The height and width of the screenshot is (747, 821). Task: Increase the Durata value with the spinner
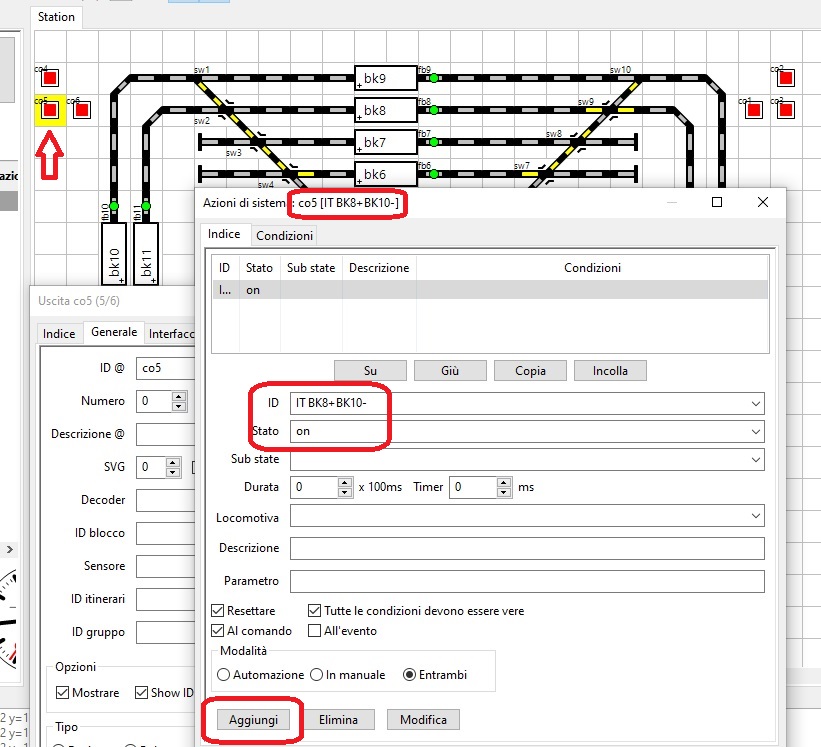pos(345,482)
